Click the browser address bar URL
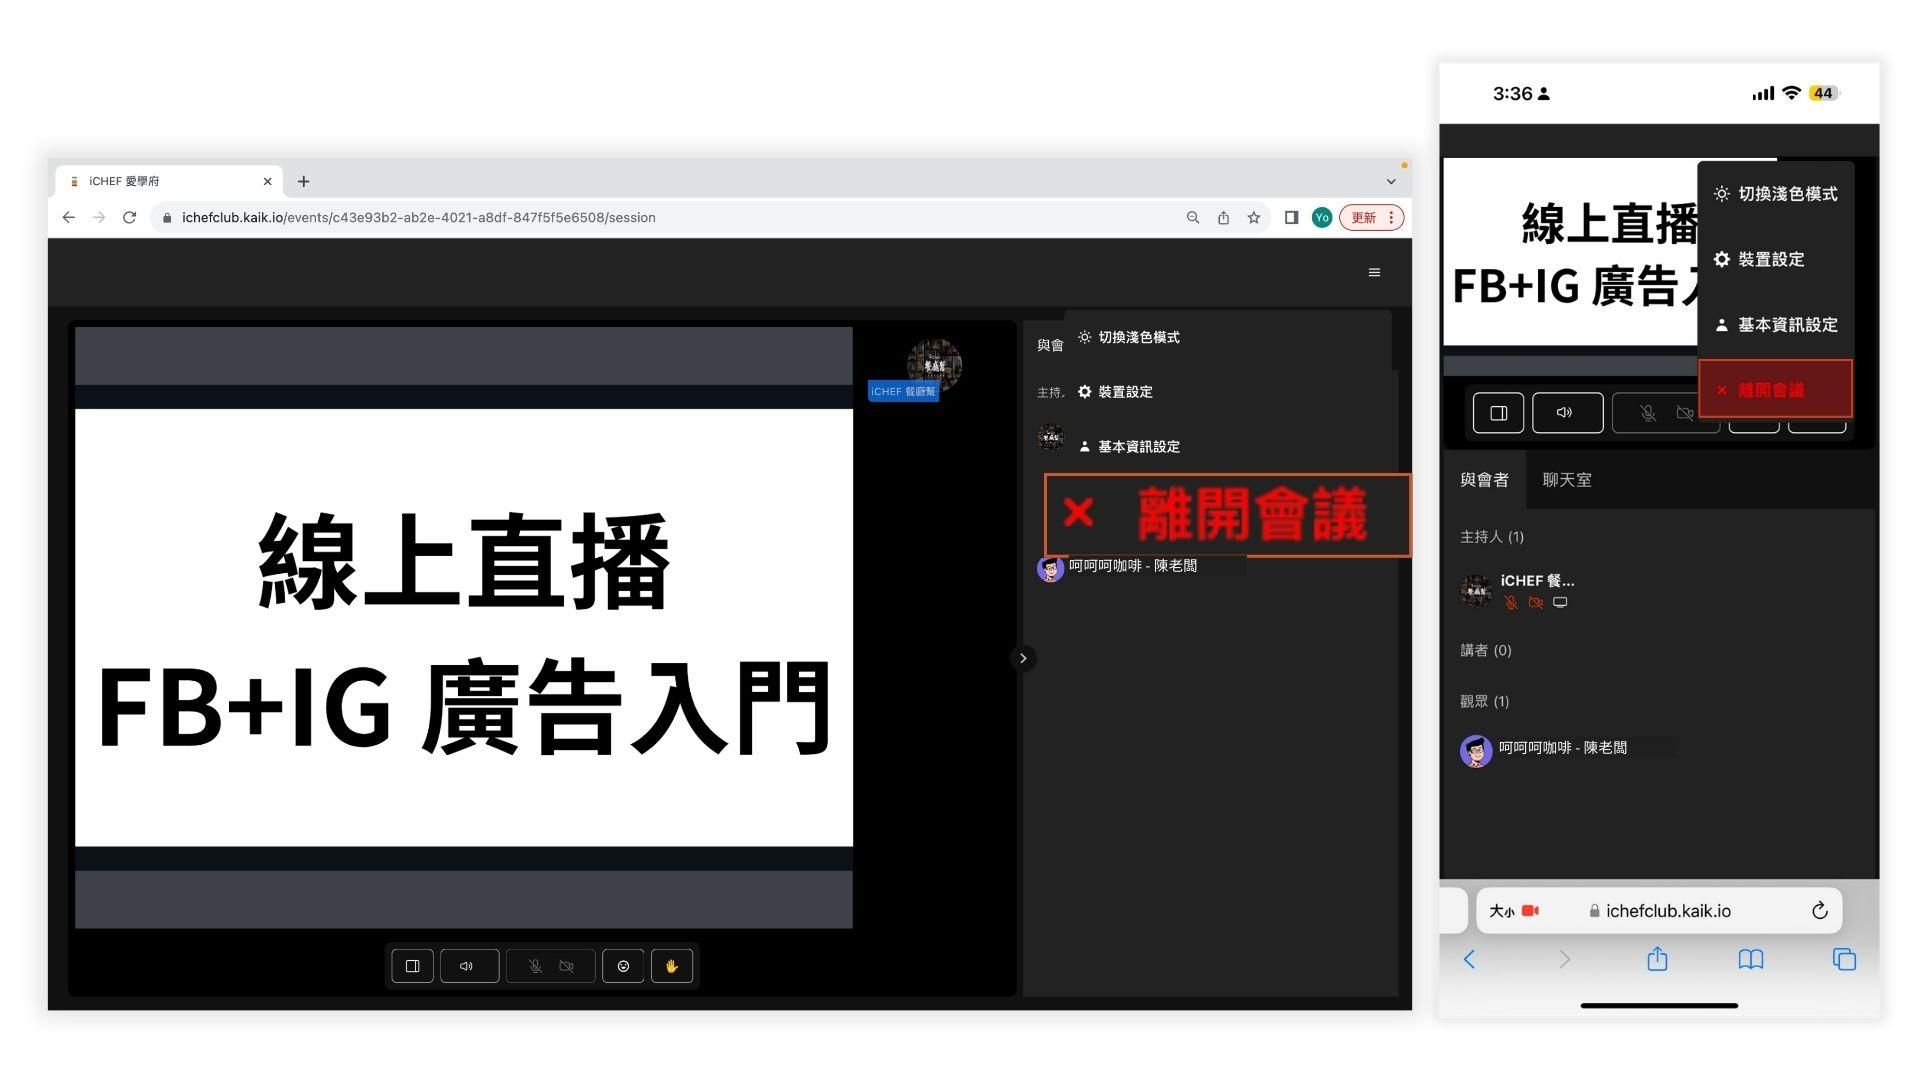This screenshot has width=1920, height=1080. click(x=418, y=217)
